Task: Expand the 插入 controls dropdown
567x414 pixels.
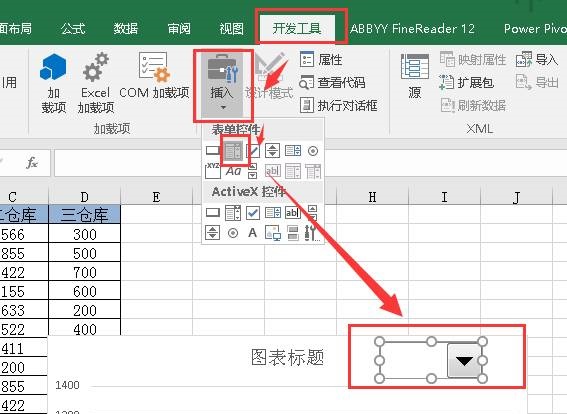Action: pyautogui.click(x=223, y=85)
